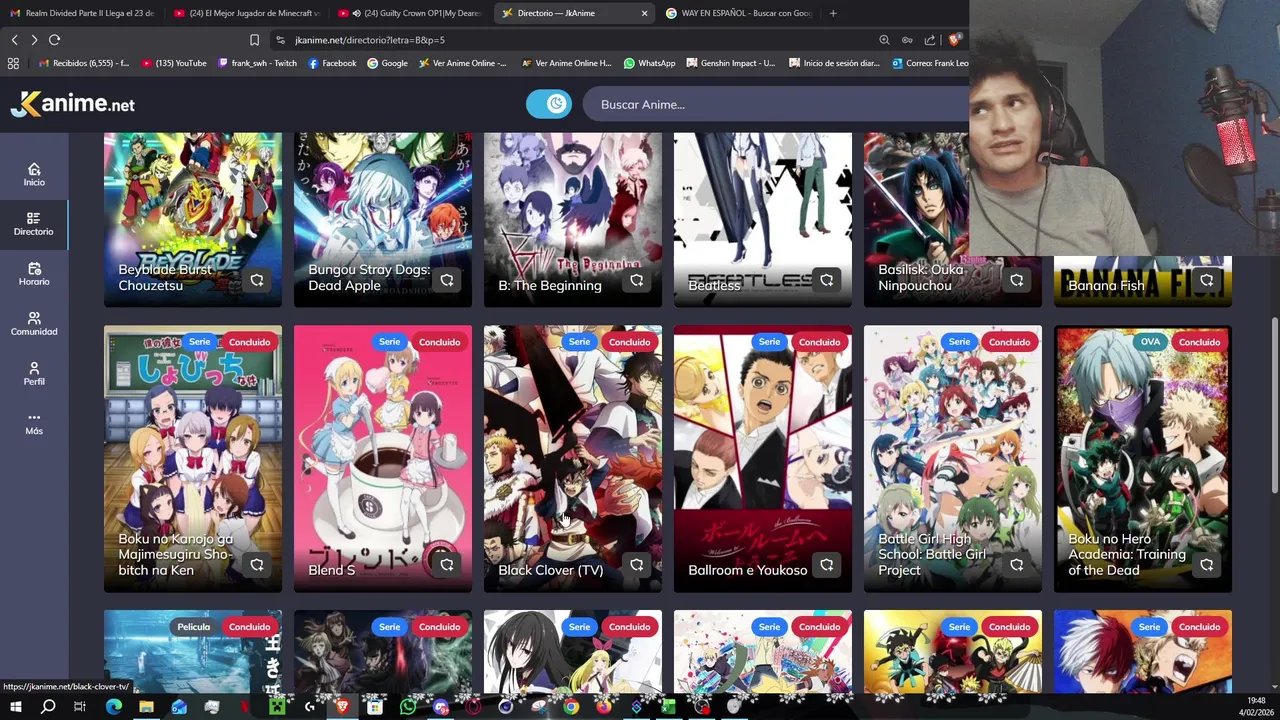Viewport: 1280px width, 720px height.
Task: Close the Directorio — JkAnime tab
Action: point(644,13)
